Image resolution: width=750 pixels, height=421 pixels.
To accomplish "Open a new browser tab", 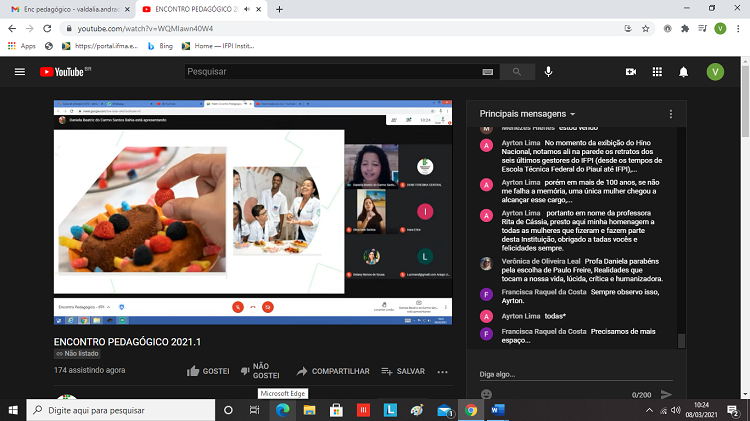I will [279, 9].
